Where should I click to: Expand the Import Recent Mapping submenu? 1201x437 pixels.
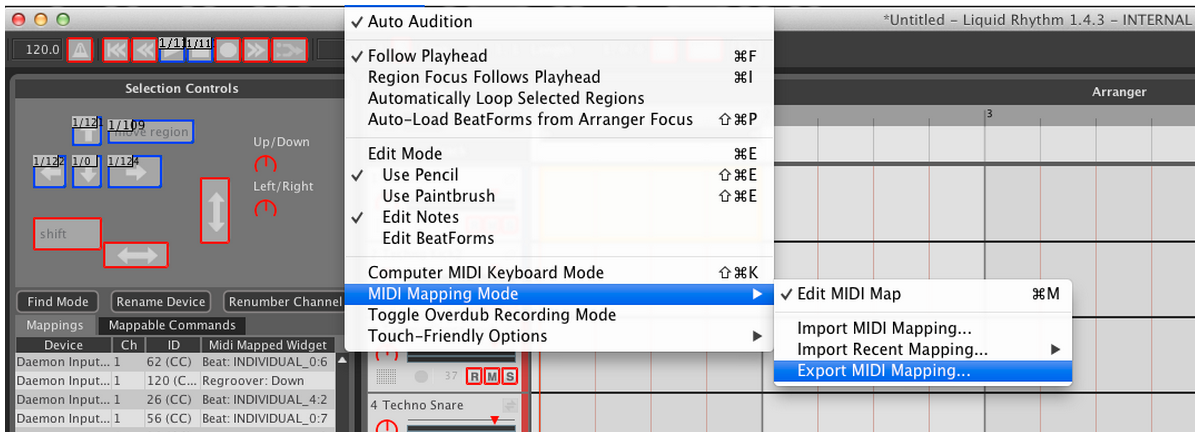(923, 349)
